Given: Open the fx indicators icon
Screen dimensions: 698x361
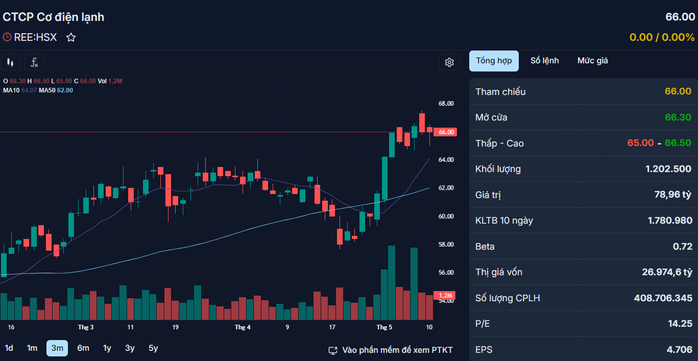Looking at the screenshot, I should coord(34,62).
